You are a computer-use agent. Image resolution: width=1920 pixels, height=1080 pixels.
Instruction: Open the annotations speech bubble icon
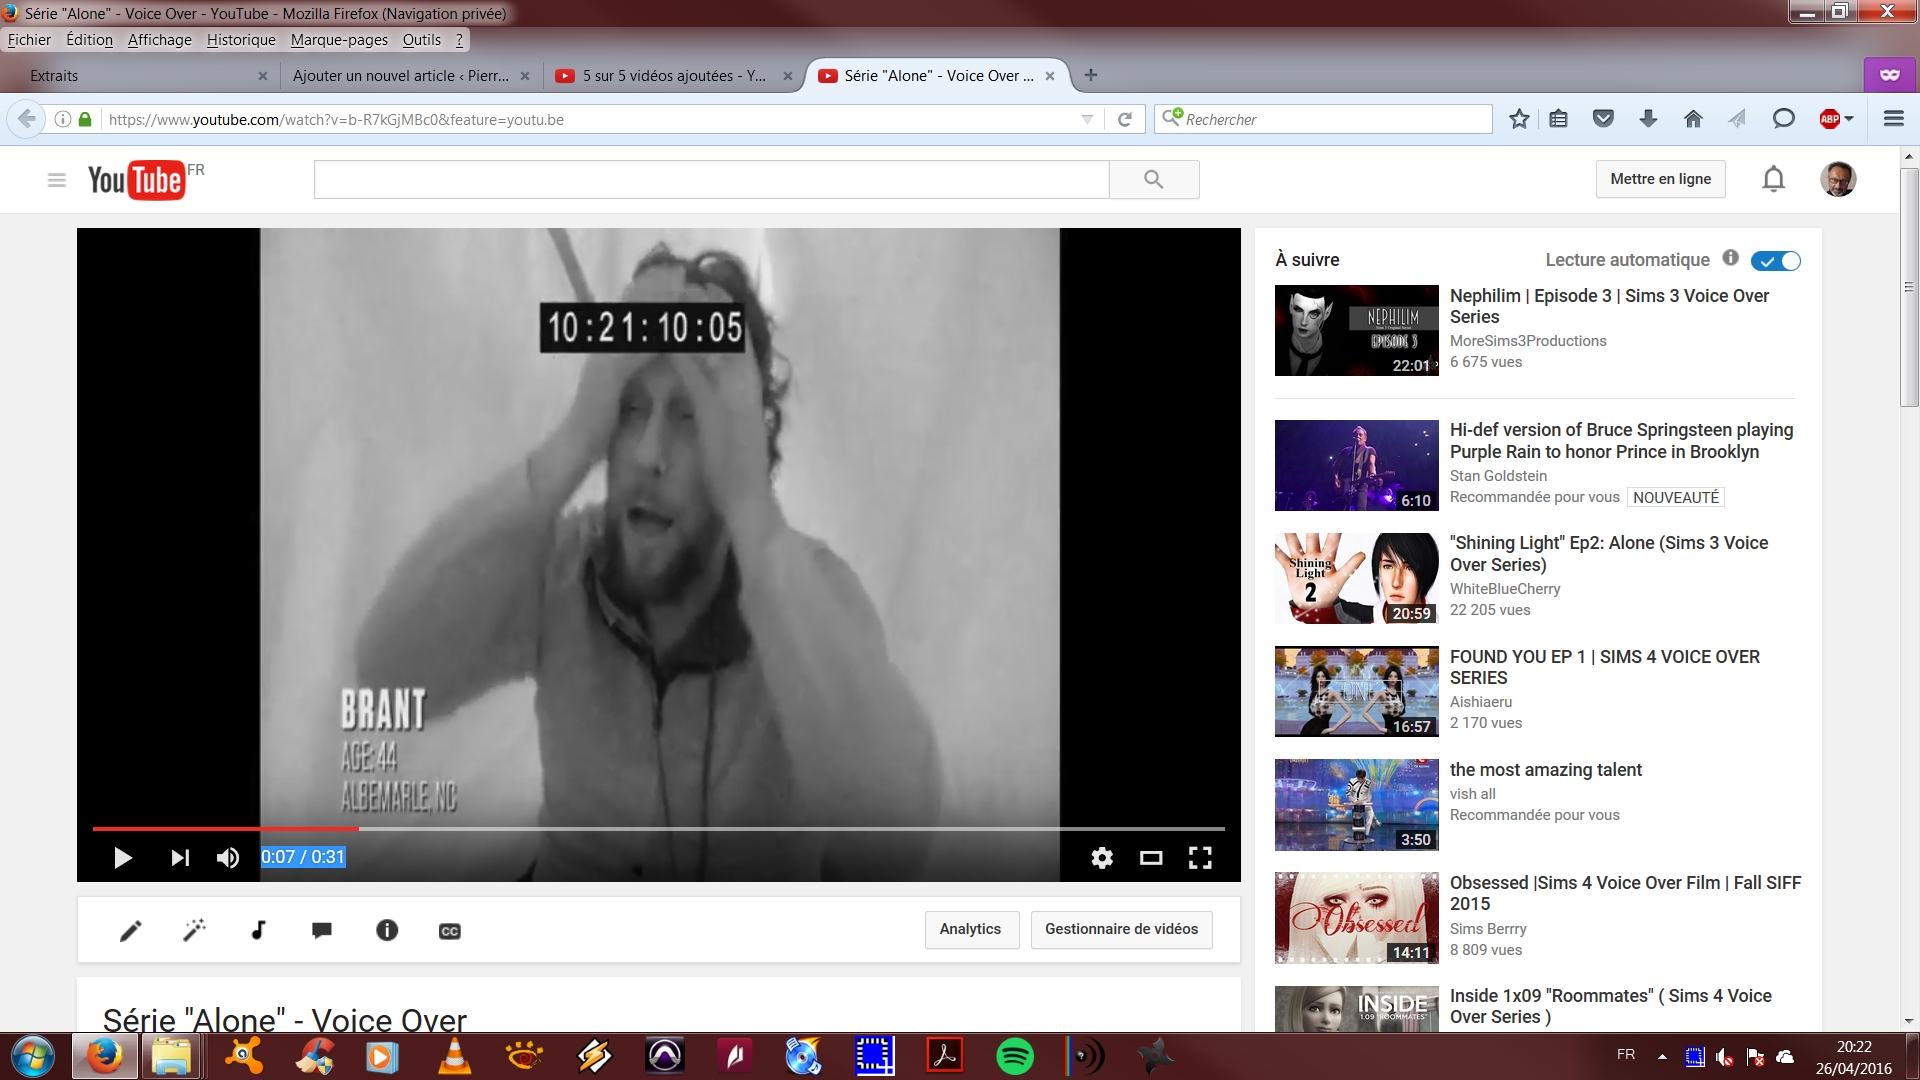(322, 931)
